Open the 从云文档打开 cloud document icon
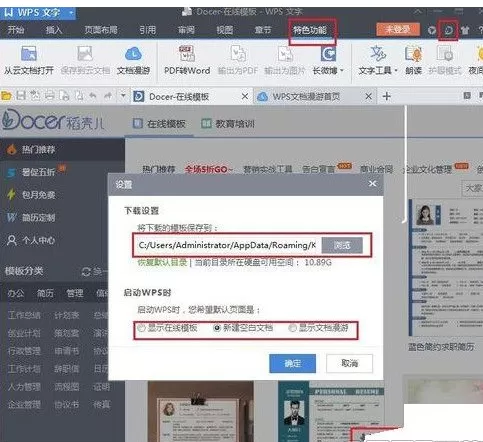 click(29, 60)
